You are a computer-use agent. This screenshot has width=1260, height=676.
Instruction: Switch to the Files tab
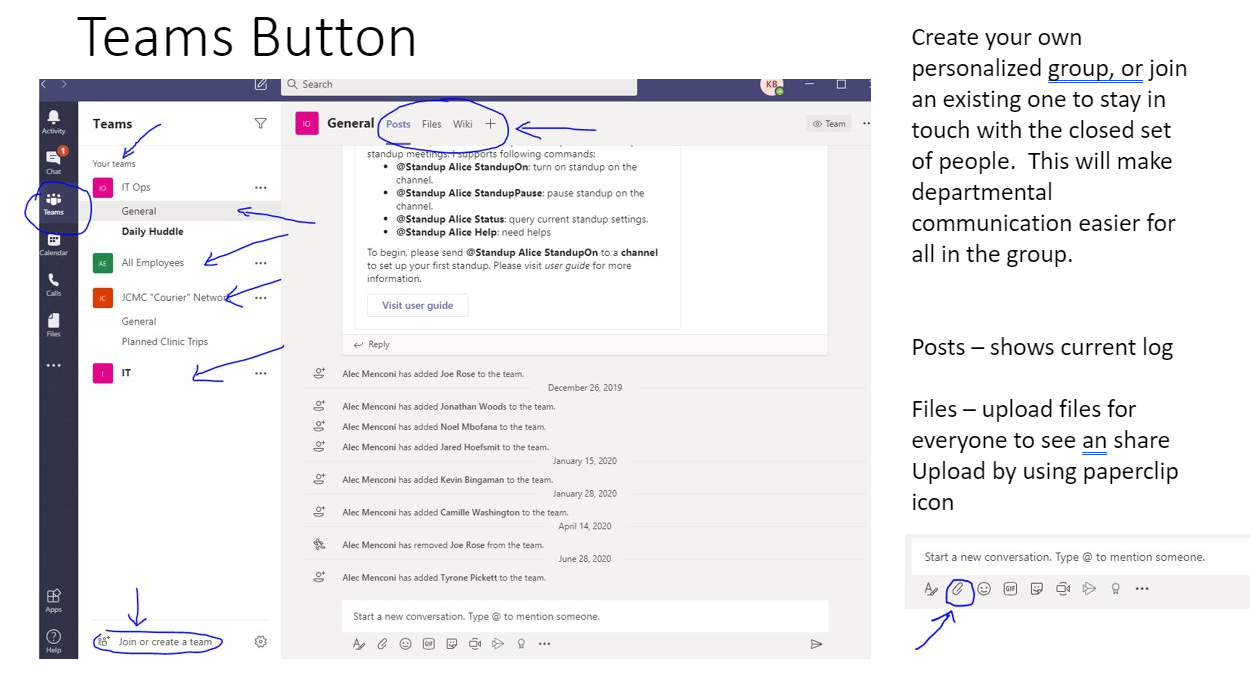[432, 124]
